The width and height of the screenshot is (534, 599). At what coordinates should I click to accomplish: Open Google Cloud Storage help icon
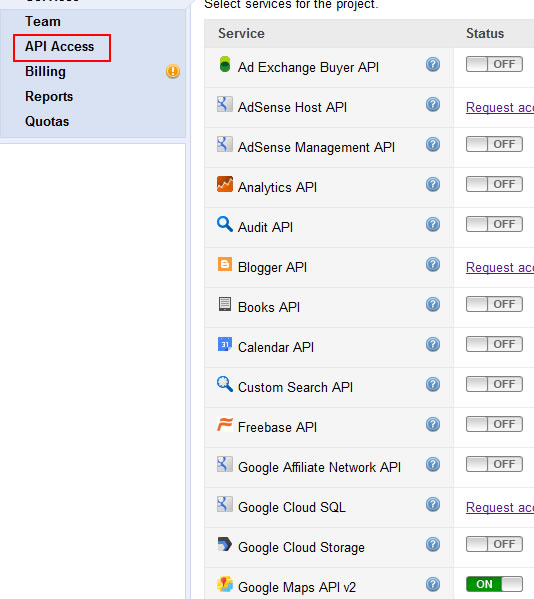coord(433,544)
